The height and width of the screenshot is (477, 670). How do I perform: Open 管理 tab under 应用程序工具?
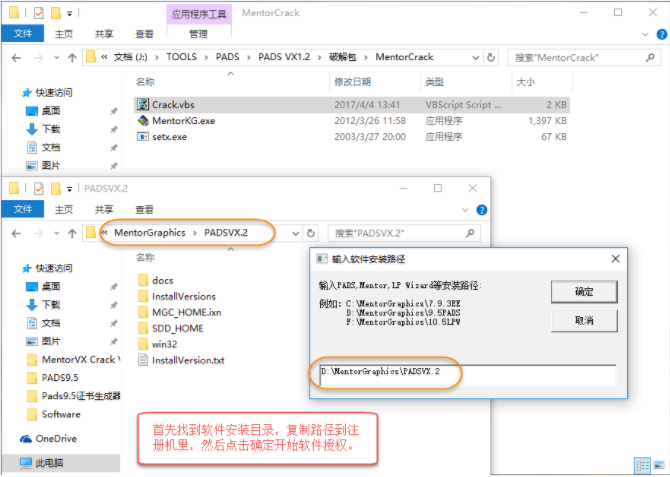(x=199, y=34)
